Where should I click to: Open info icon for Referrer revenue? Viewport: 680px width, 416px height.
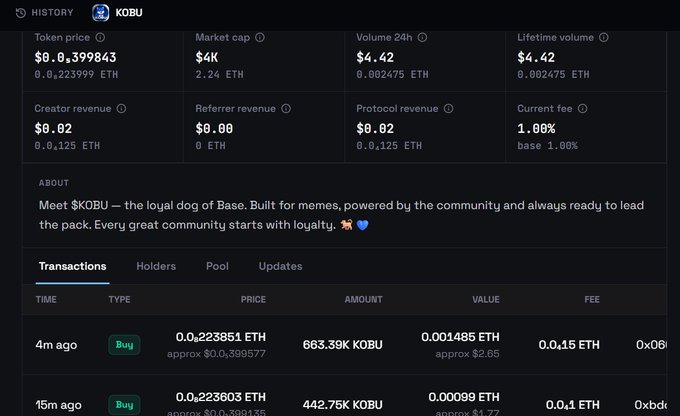click(286, 108)
